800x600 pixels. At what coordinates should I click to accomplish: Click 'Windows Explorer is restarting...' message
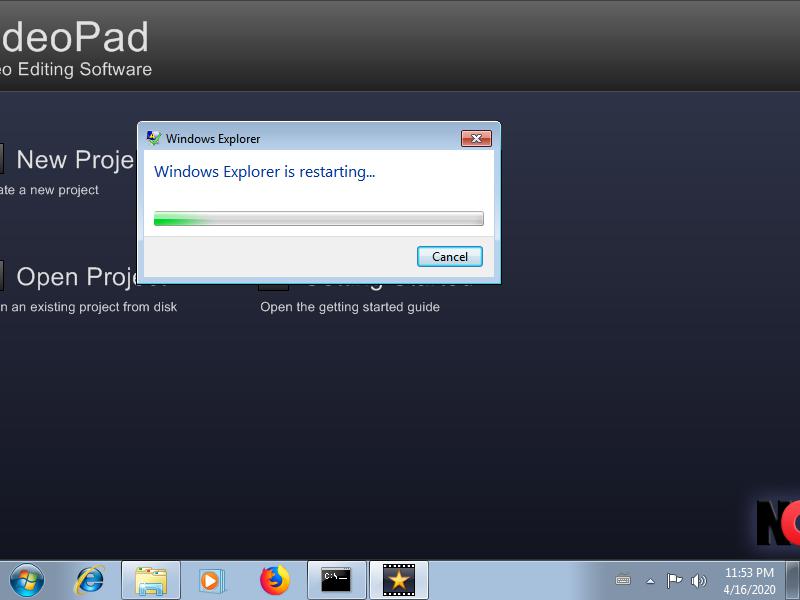coord(264,172)
